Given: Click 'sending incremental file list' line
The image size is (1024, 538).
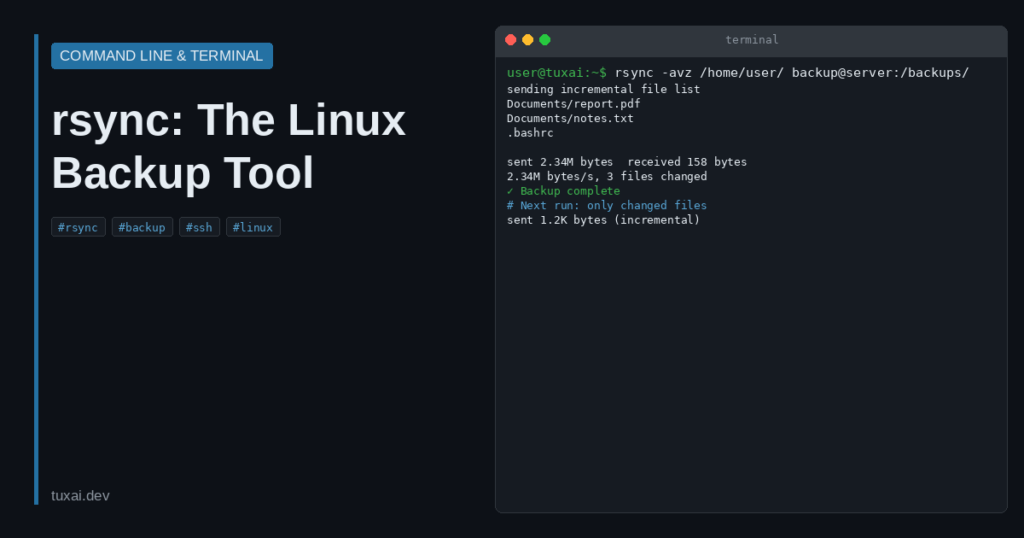Looking at the screenshot, I should pos(603,89).
